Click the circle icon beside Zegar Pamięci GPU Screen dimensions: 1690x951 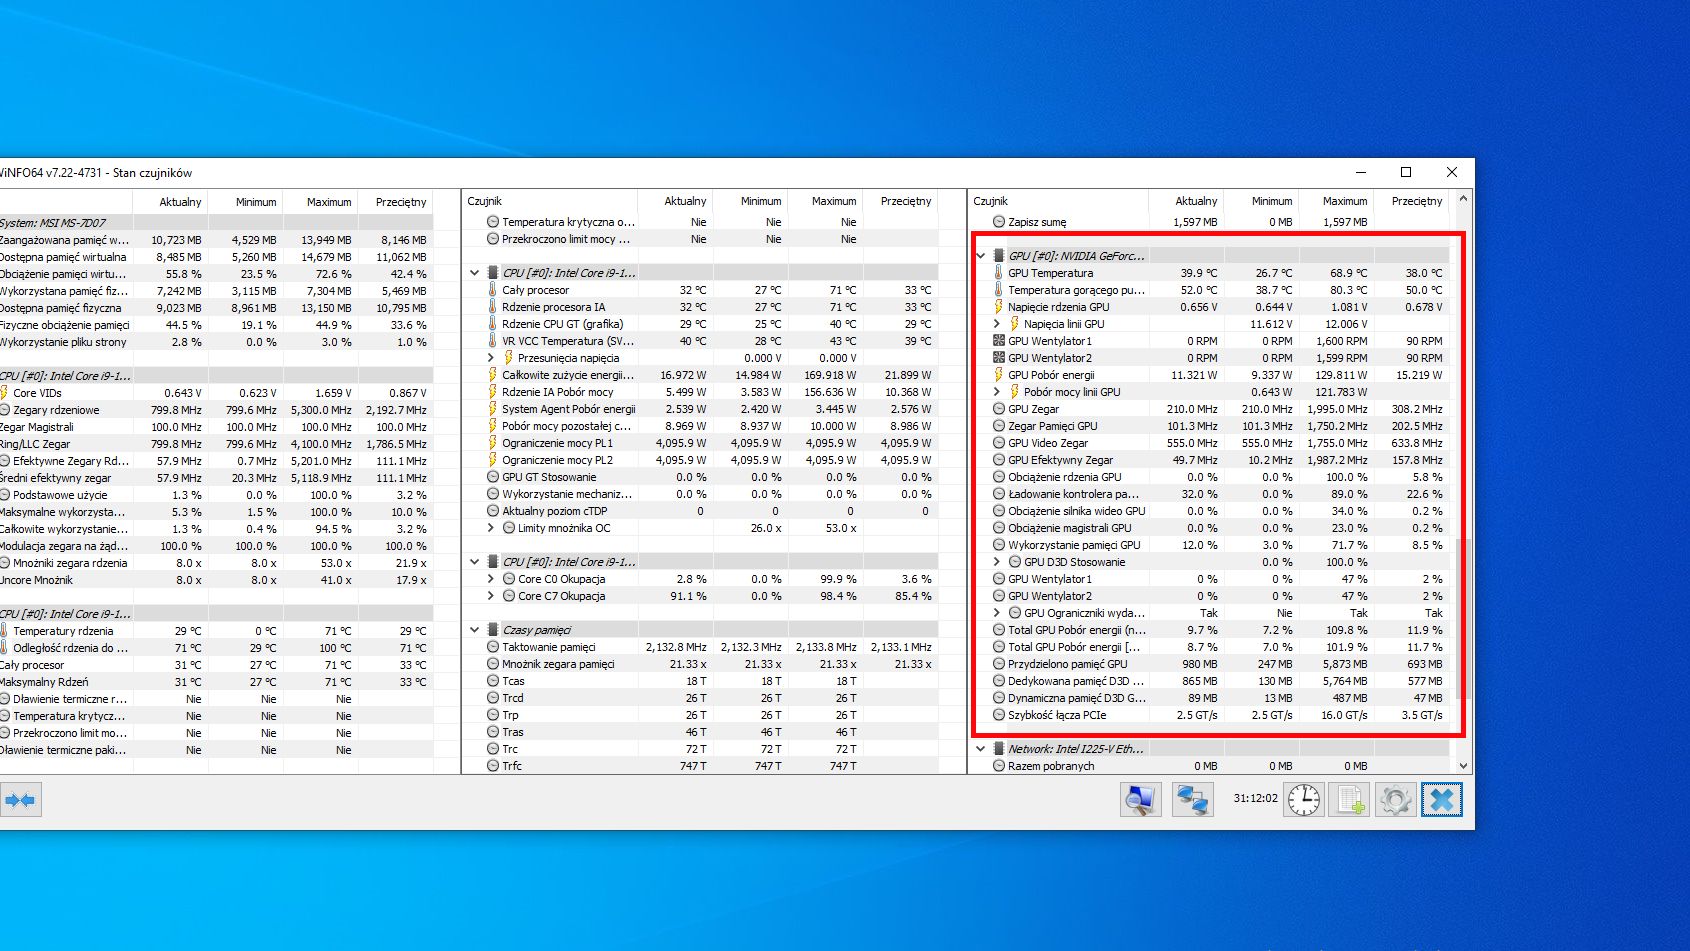tap(998, 426)
